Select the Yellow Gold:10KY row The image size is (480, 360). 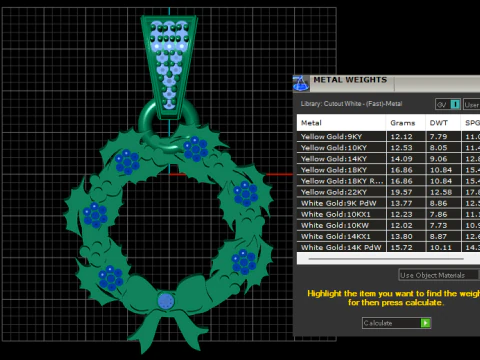point(388,147)
